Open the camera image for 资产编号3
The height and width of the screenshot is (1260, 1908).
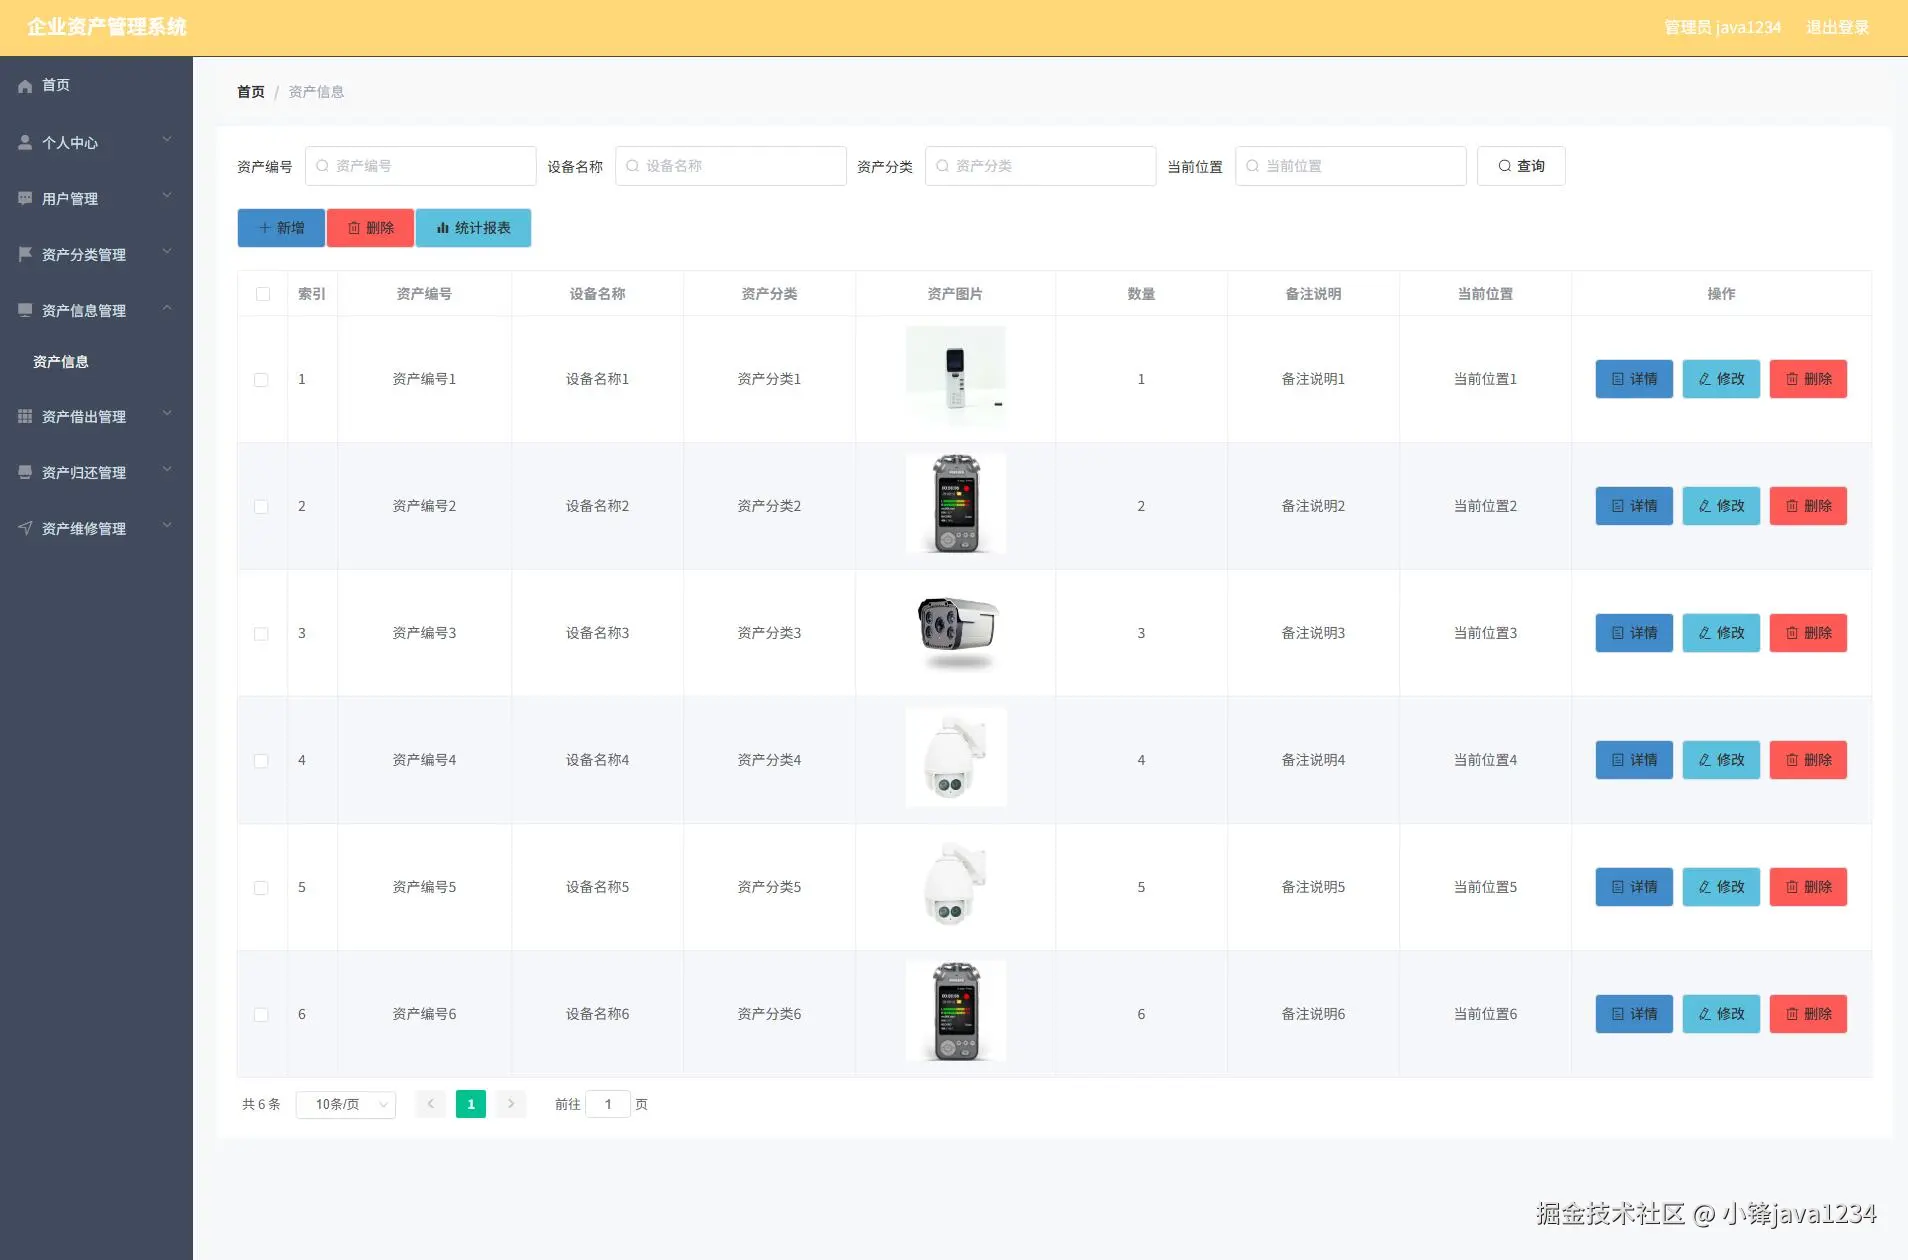coord(956,633)
